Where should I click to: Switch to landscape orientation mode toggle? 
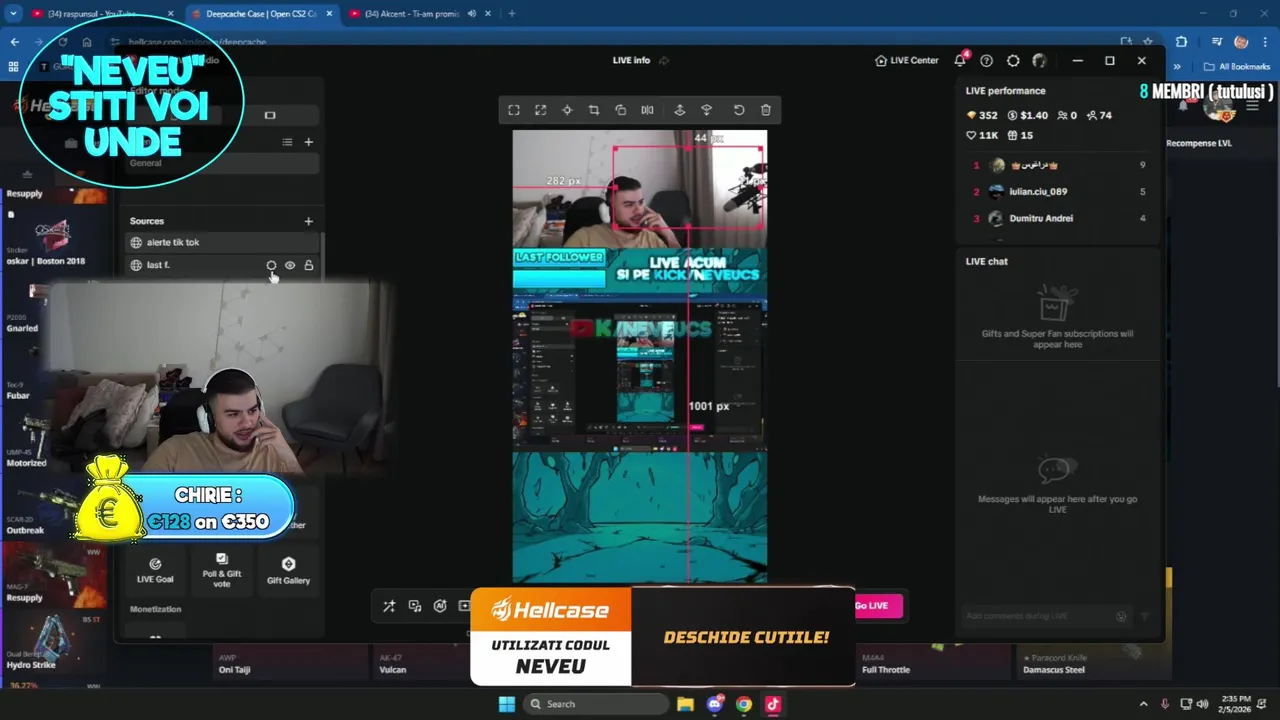(270, 115)
